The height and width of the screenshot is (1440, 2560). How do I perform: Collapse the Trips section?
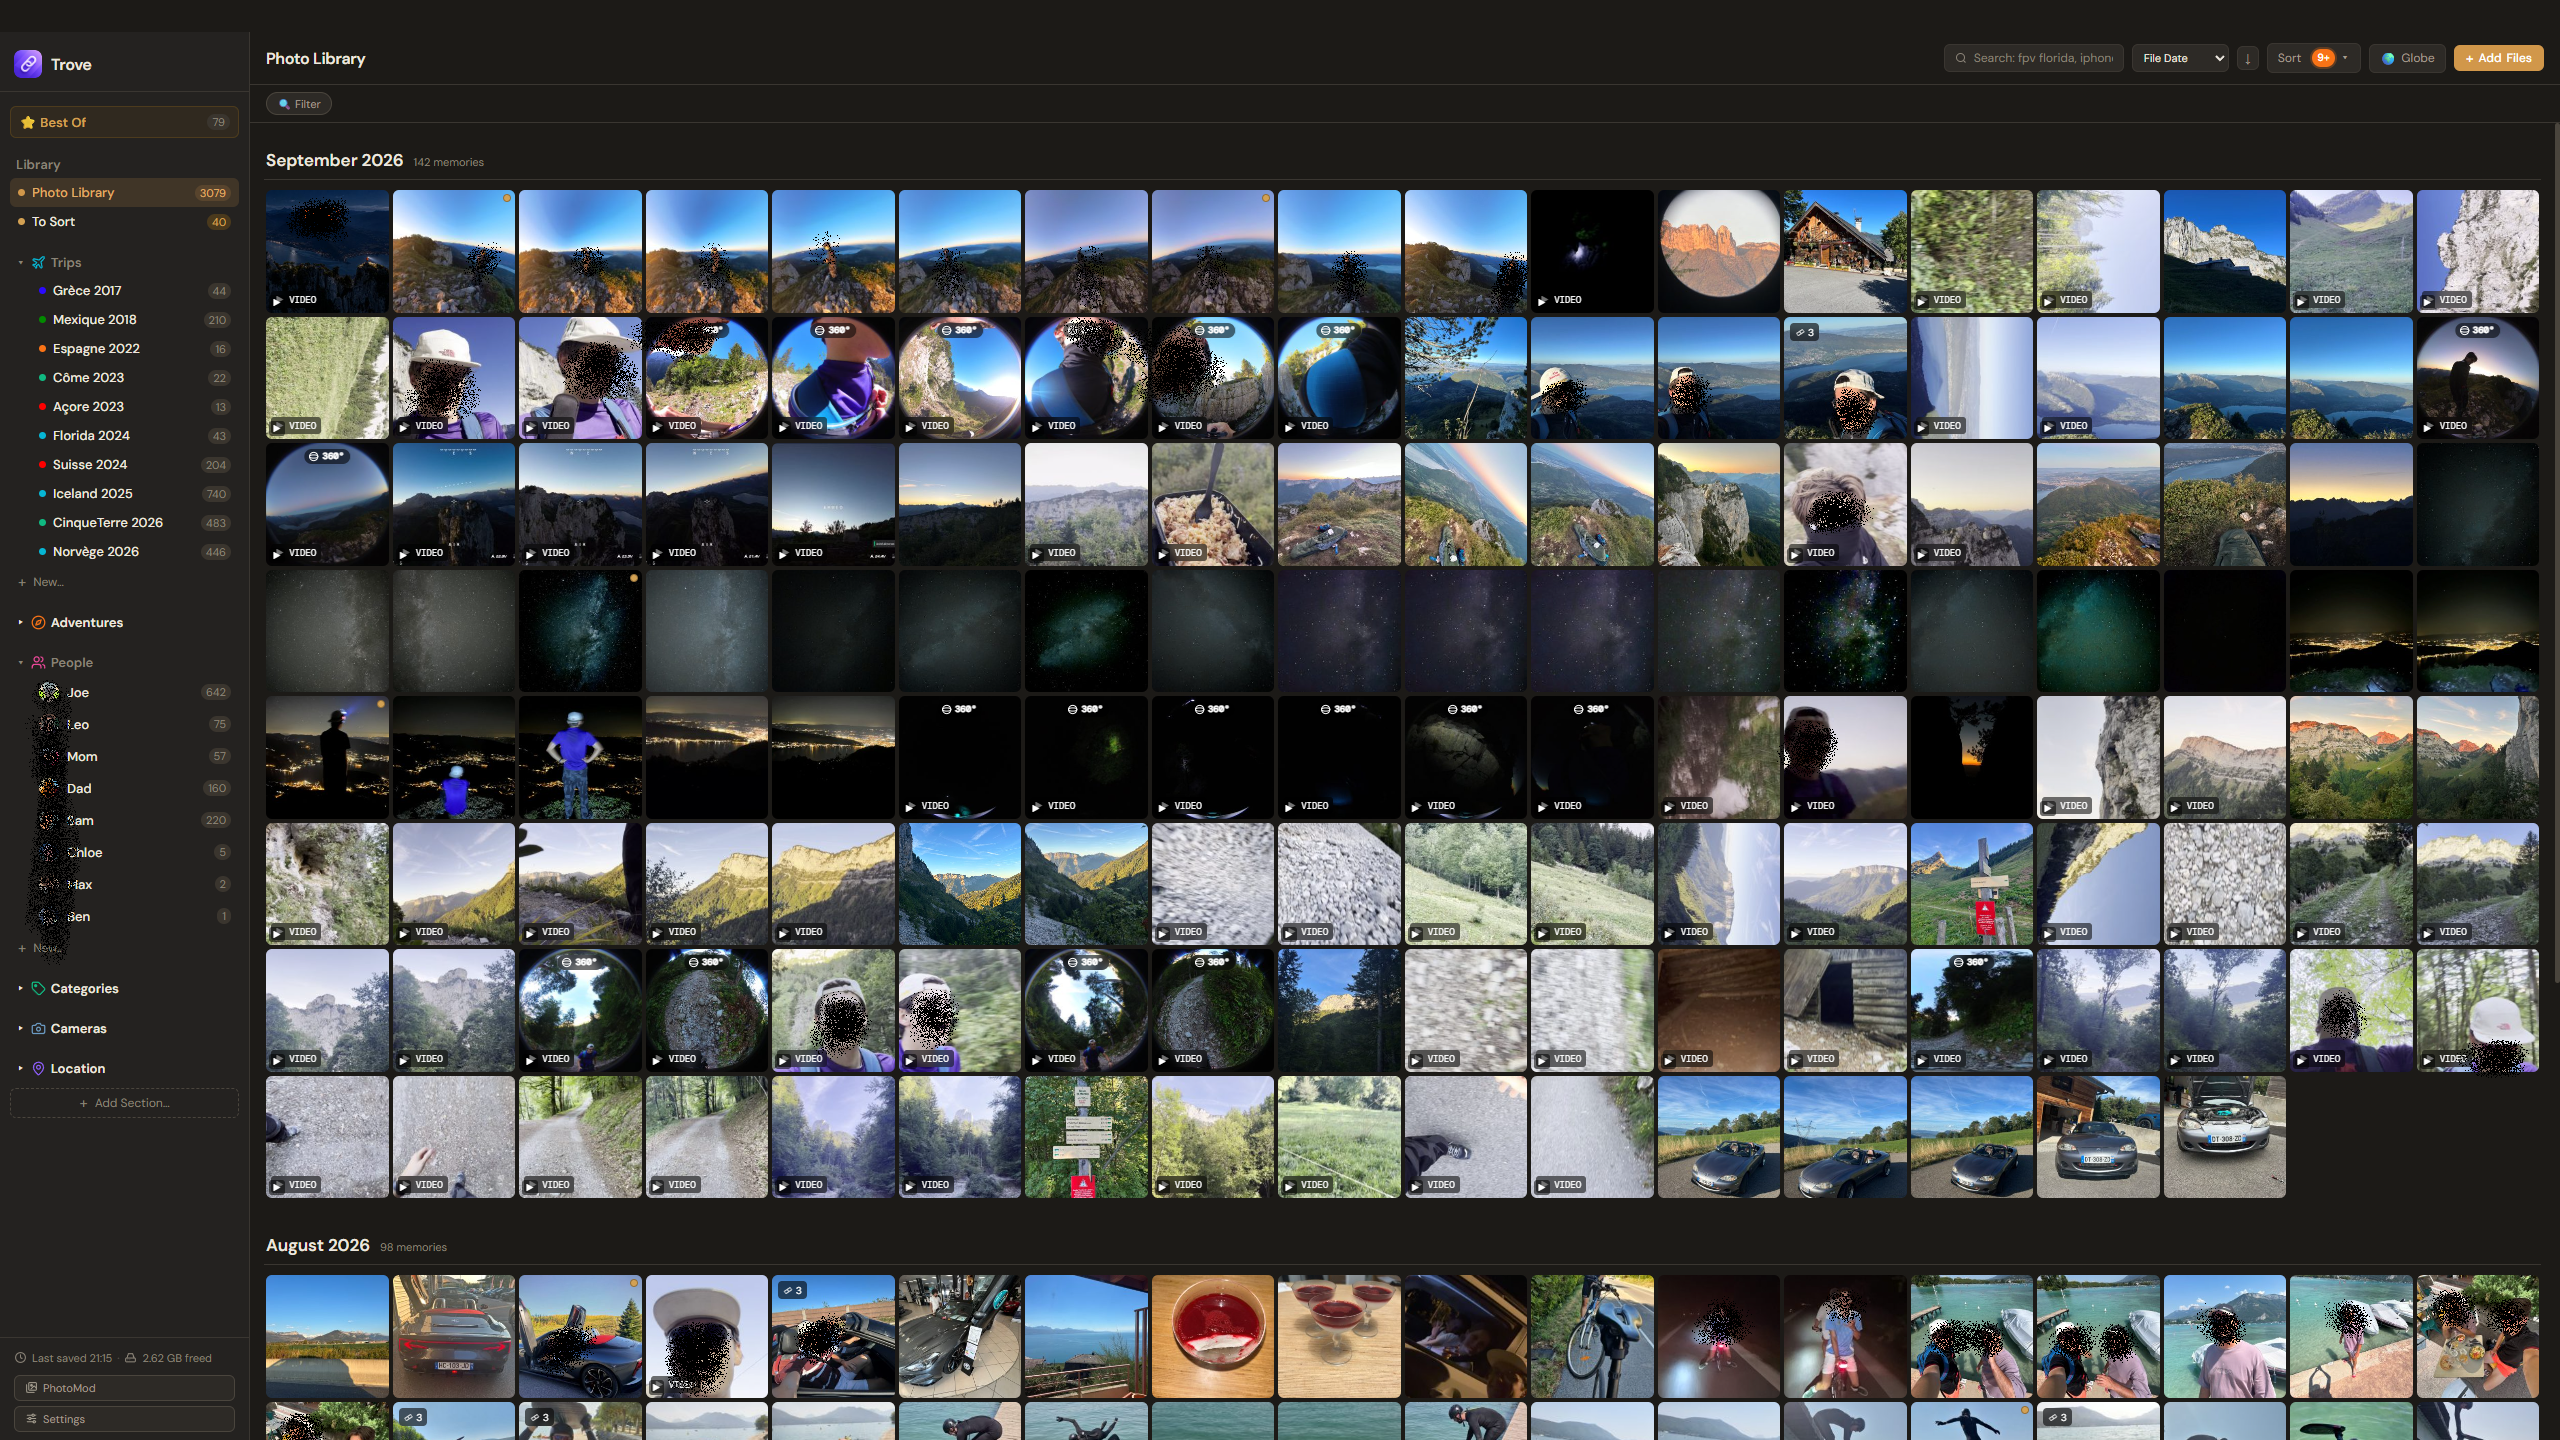click(20, 262)
